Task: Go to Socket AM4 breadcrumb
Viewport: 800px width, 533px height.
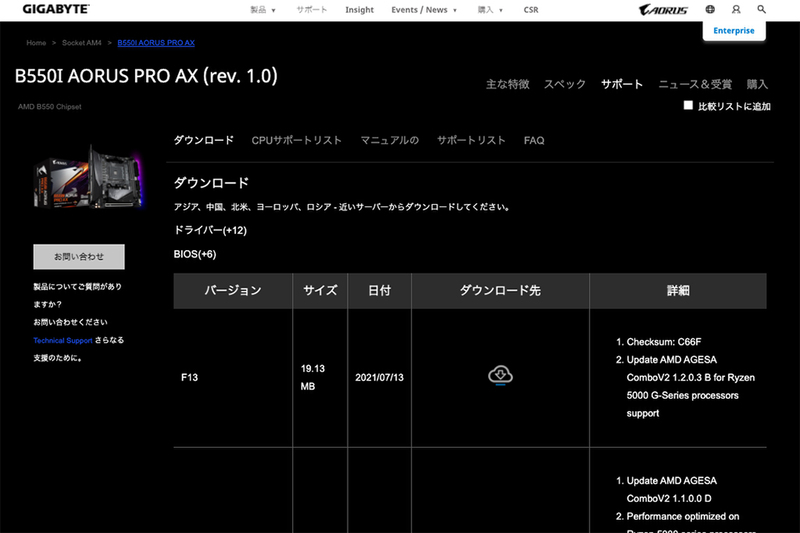Action: (82, 43)
